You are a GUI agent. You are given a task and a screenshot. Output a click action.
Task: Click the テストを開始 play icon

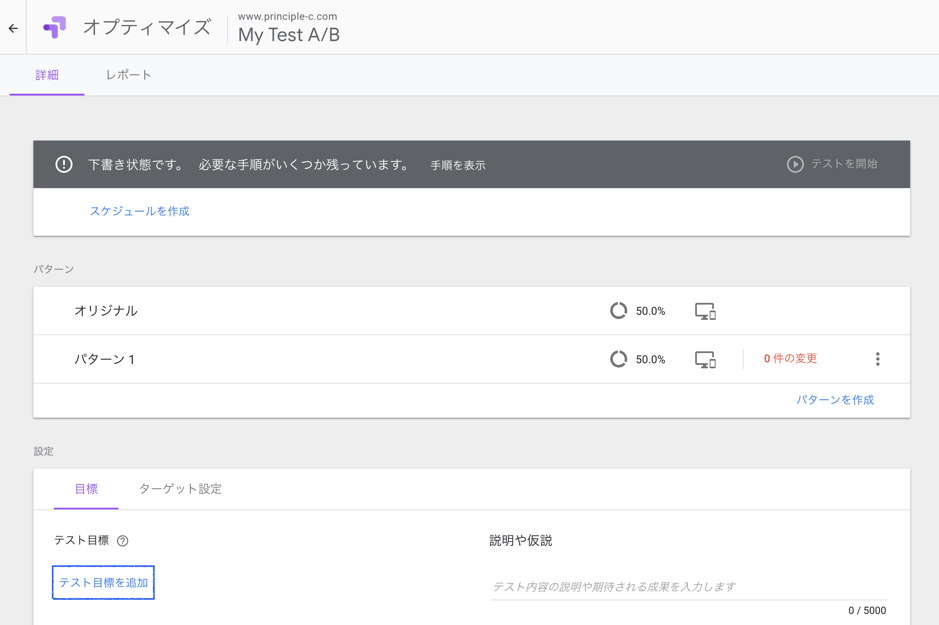pos(795,164)
